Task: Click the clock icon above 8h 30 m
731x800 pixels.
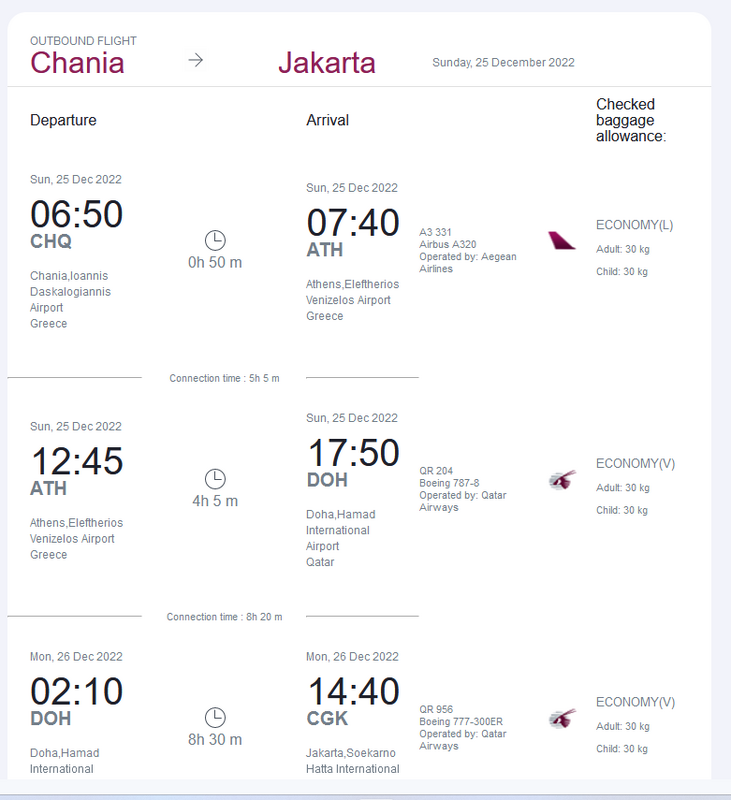Action: coord(215,717)
